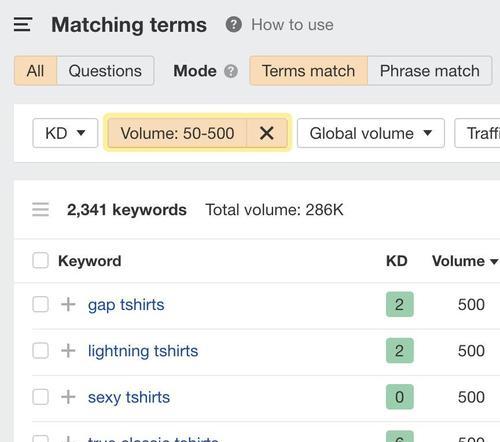500x442 pixels.
Task: Open the list options icon beside 2,341 keywords
Action: [40, 210]
